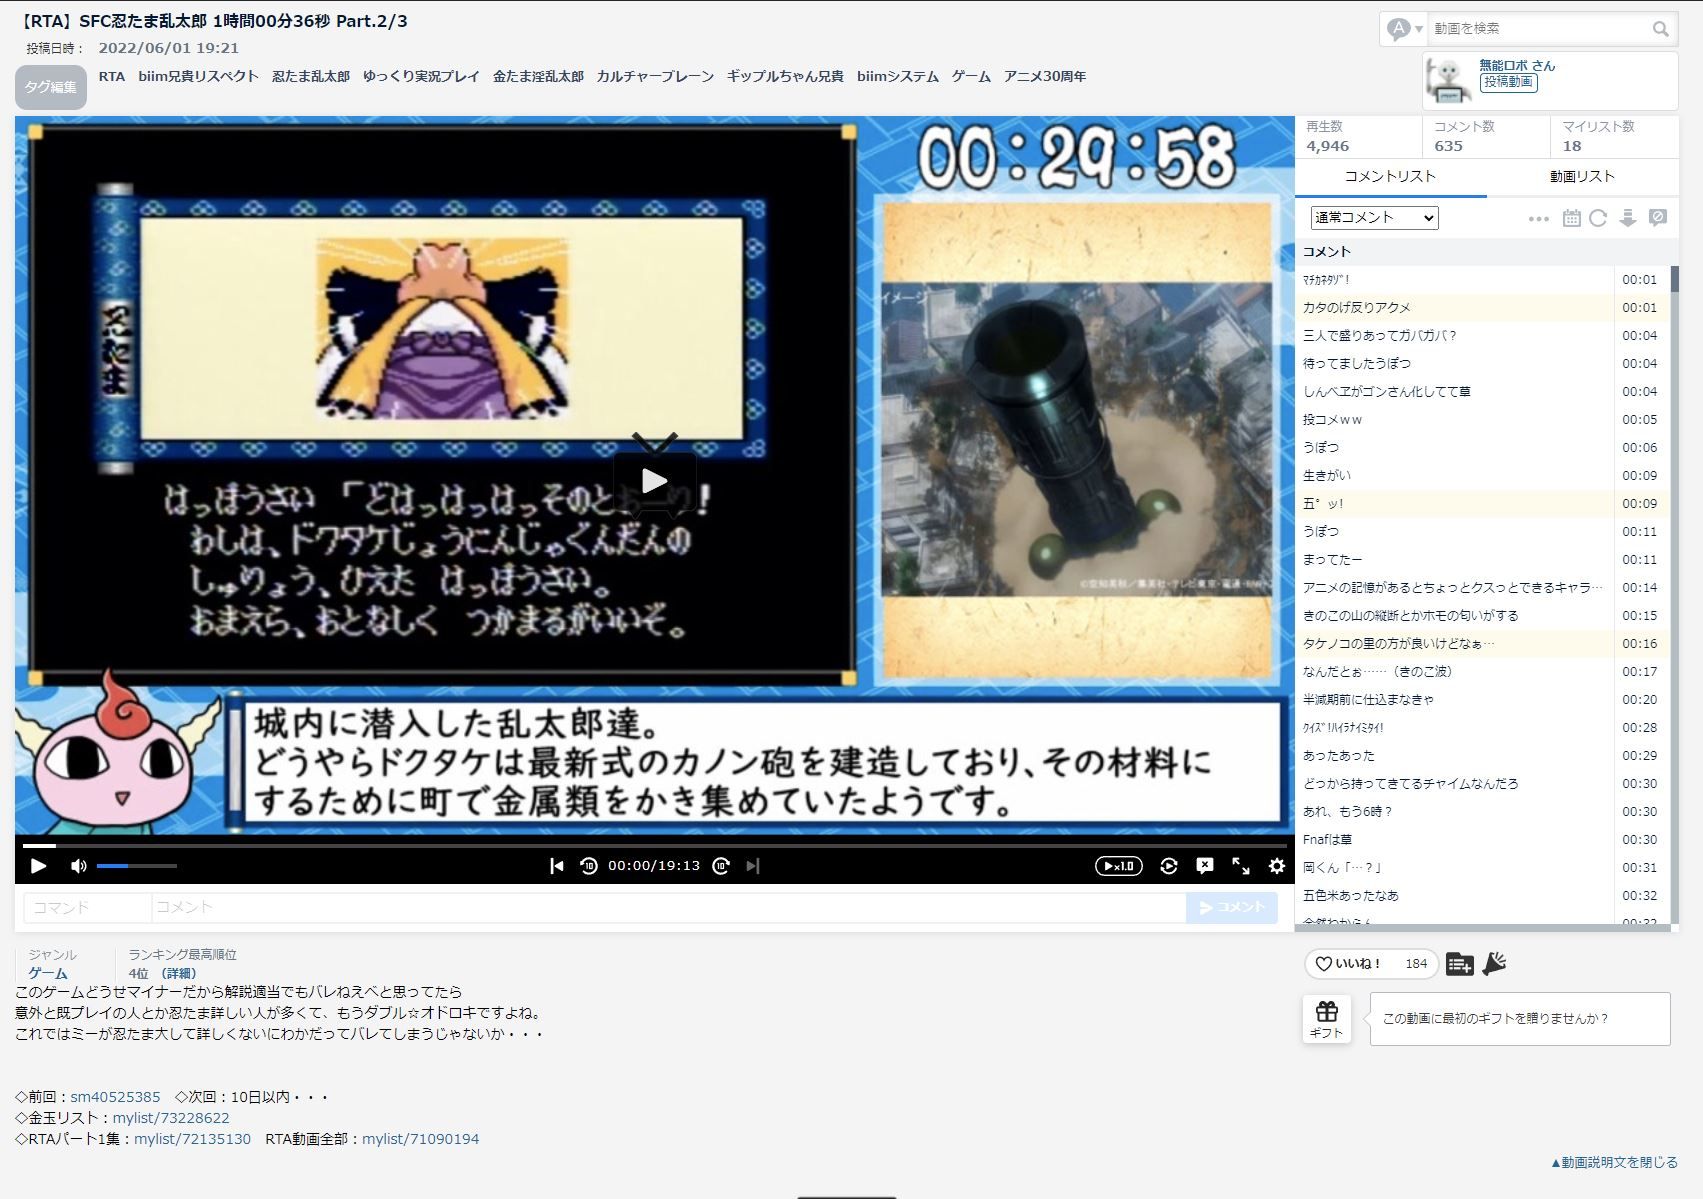Jump to video start with skip-back icon

[557, 866]
